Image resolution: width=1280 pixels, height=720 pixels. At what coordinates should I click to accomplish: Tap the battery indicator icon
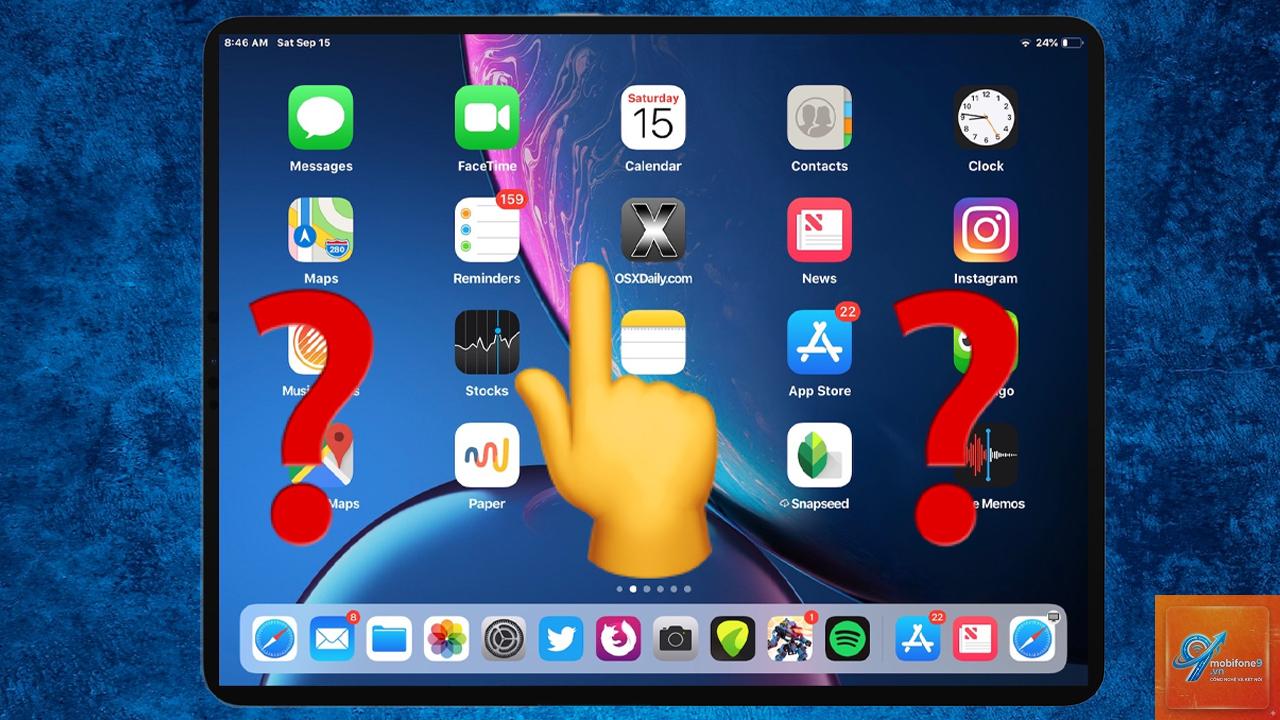[x=1072, y=43]
